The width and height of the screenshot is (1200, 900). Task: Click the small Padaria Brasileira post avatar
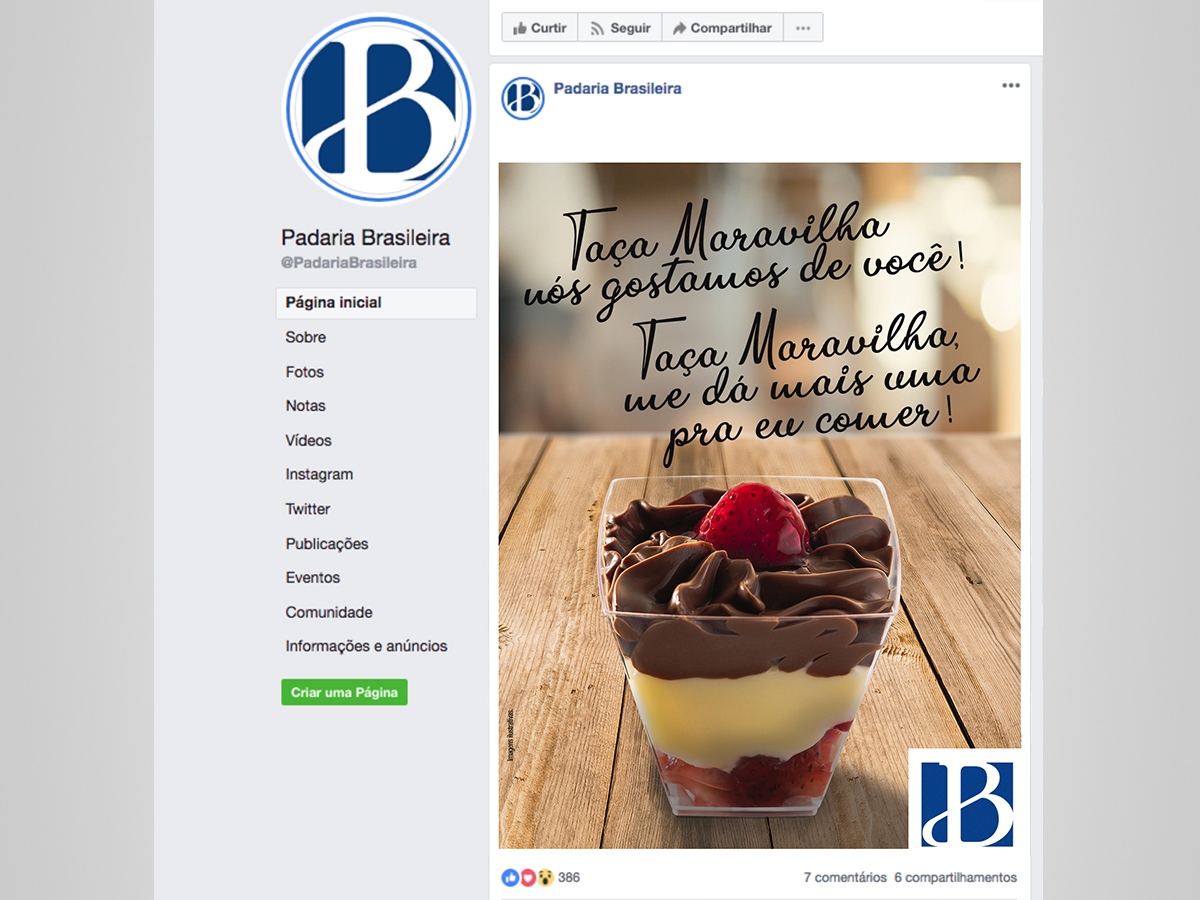(x=523, y=98)
